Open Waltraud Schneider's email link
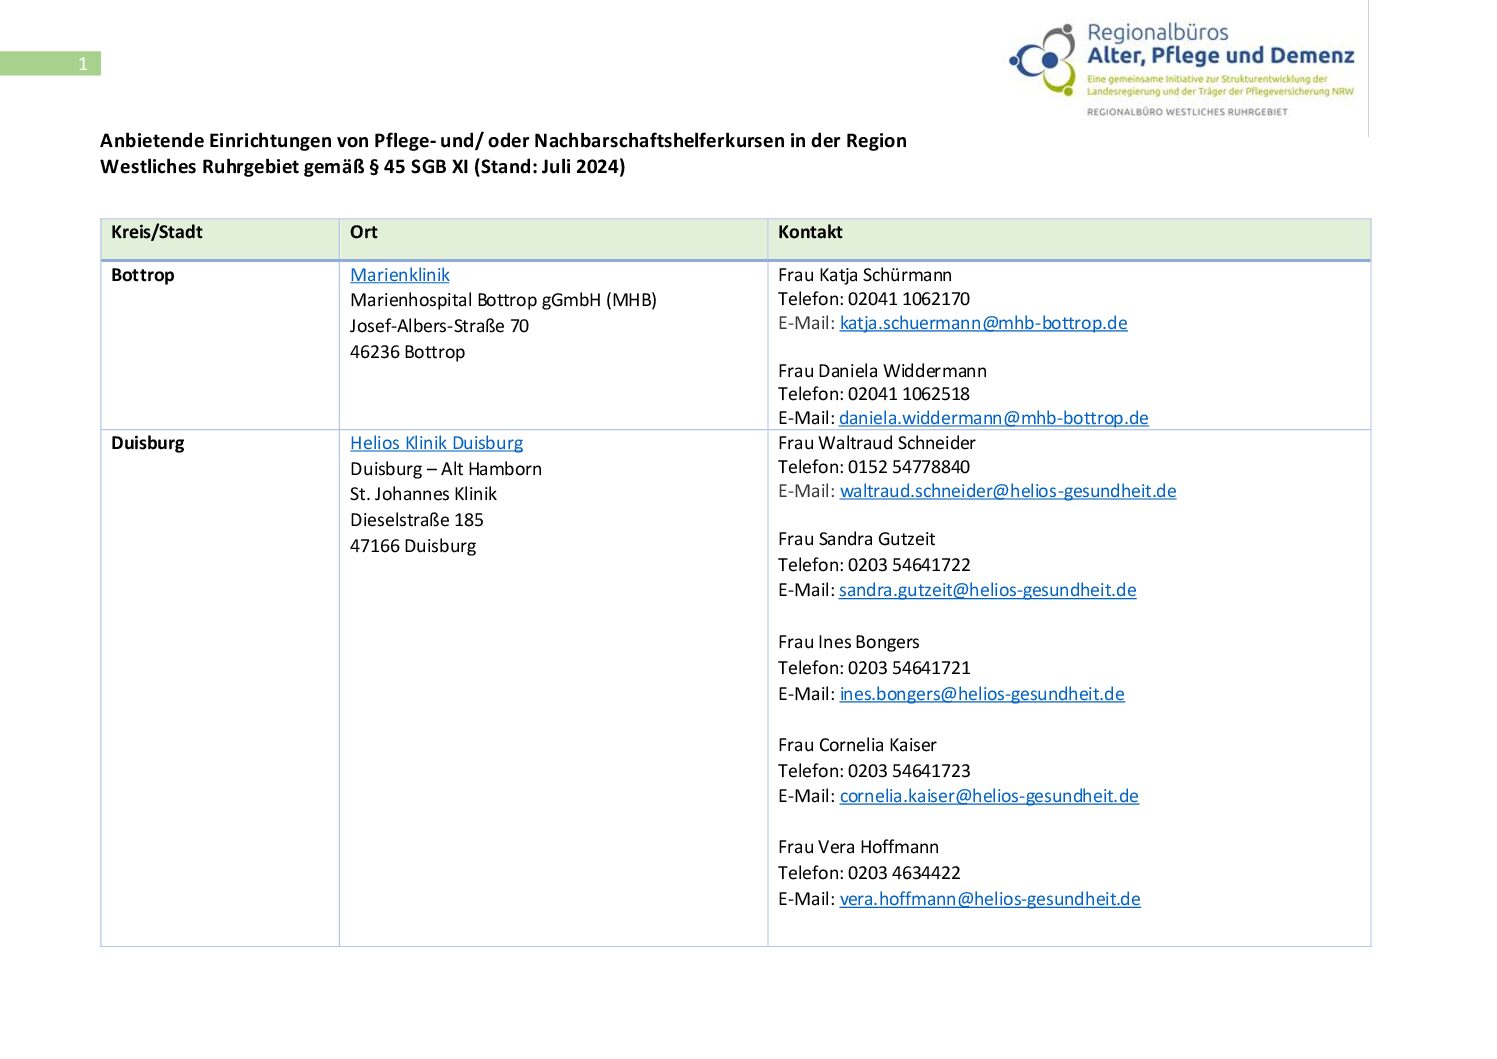1497x1059 pixels. pos(1007,491)
